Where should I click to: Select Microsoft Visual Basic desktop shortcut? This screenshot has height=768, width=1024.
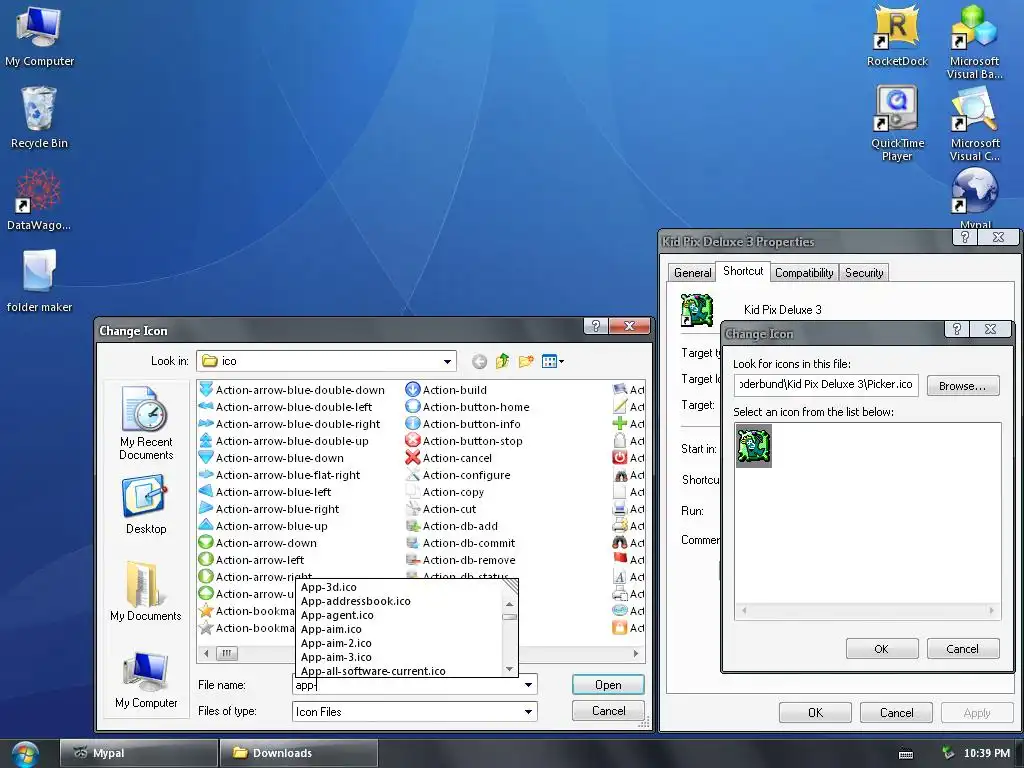point(974,42)
